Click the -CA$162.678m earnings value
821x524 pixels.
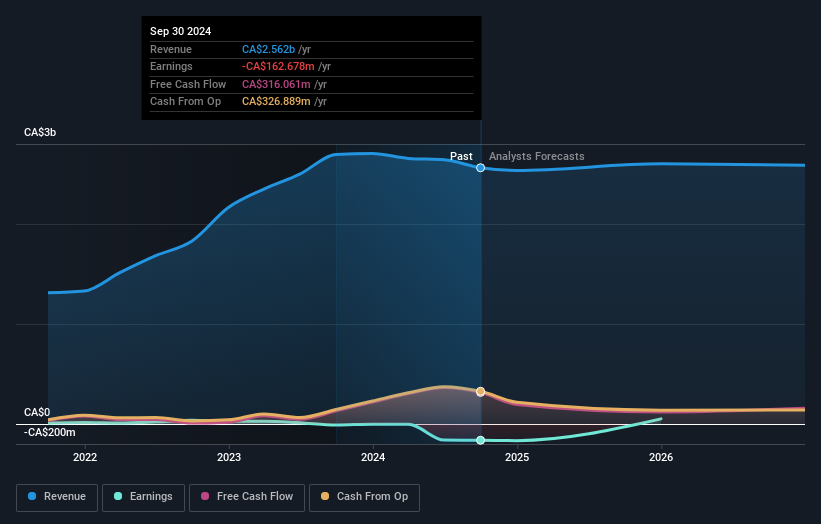278,66
